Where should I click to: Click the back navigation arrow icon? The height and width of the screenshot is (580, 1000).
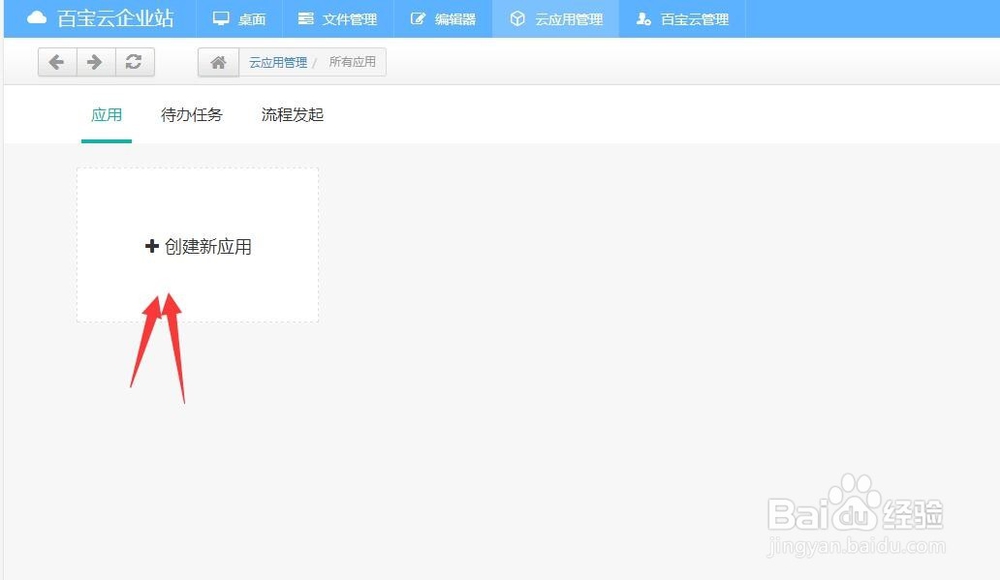click(x=57, y=61)
